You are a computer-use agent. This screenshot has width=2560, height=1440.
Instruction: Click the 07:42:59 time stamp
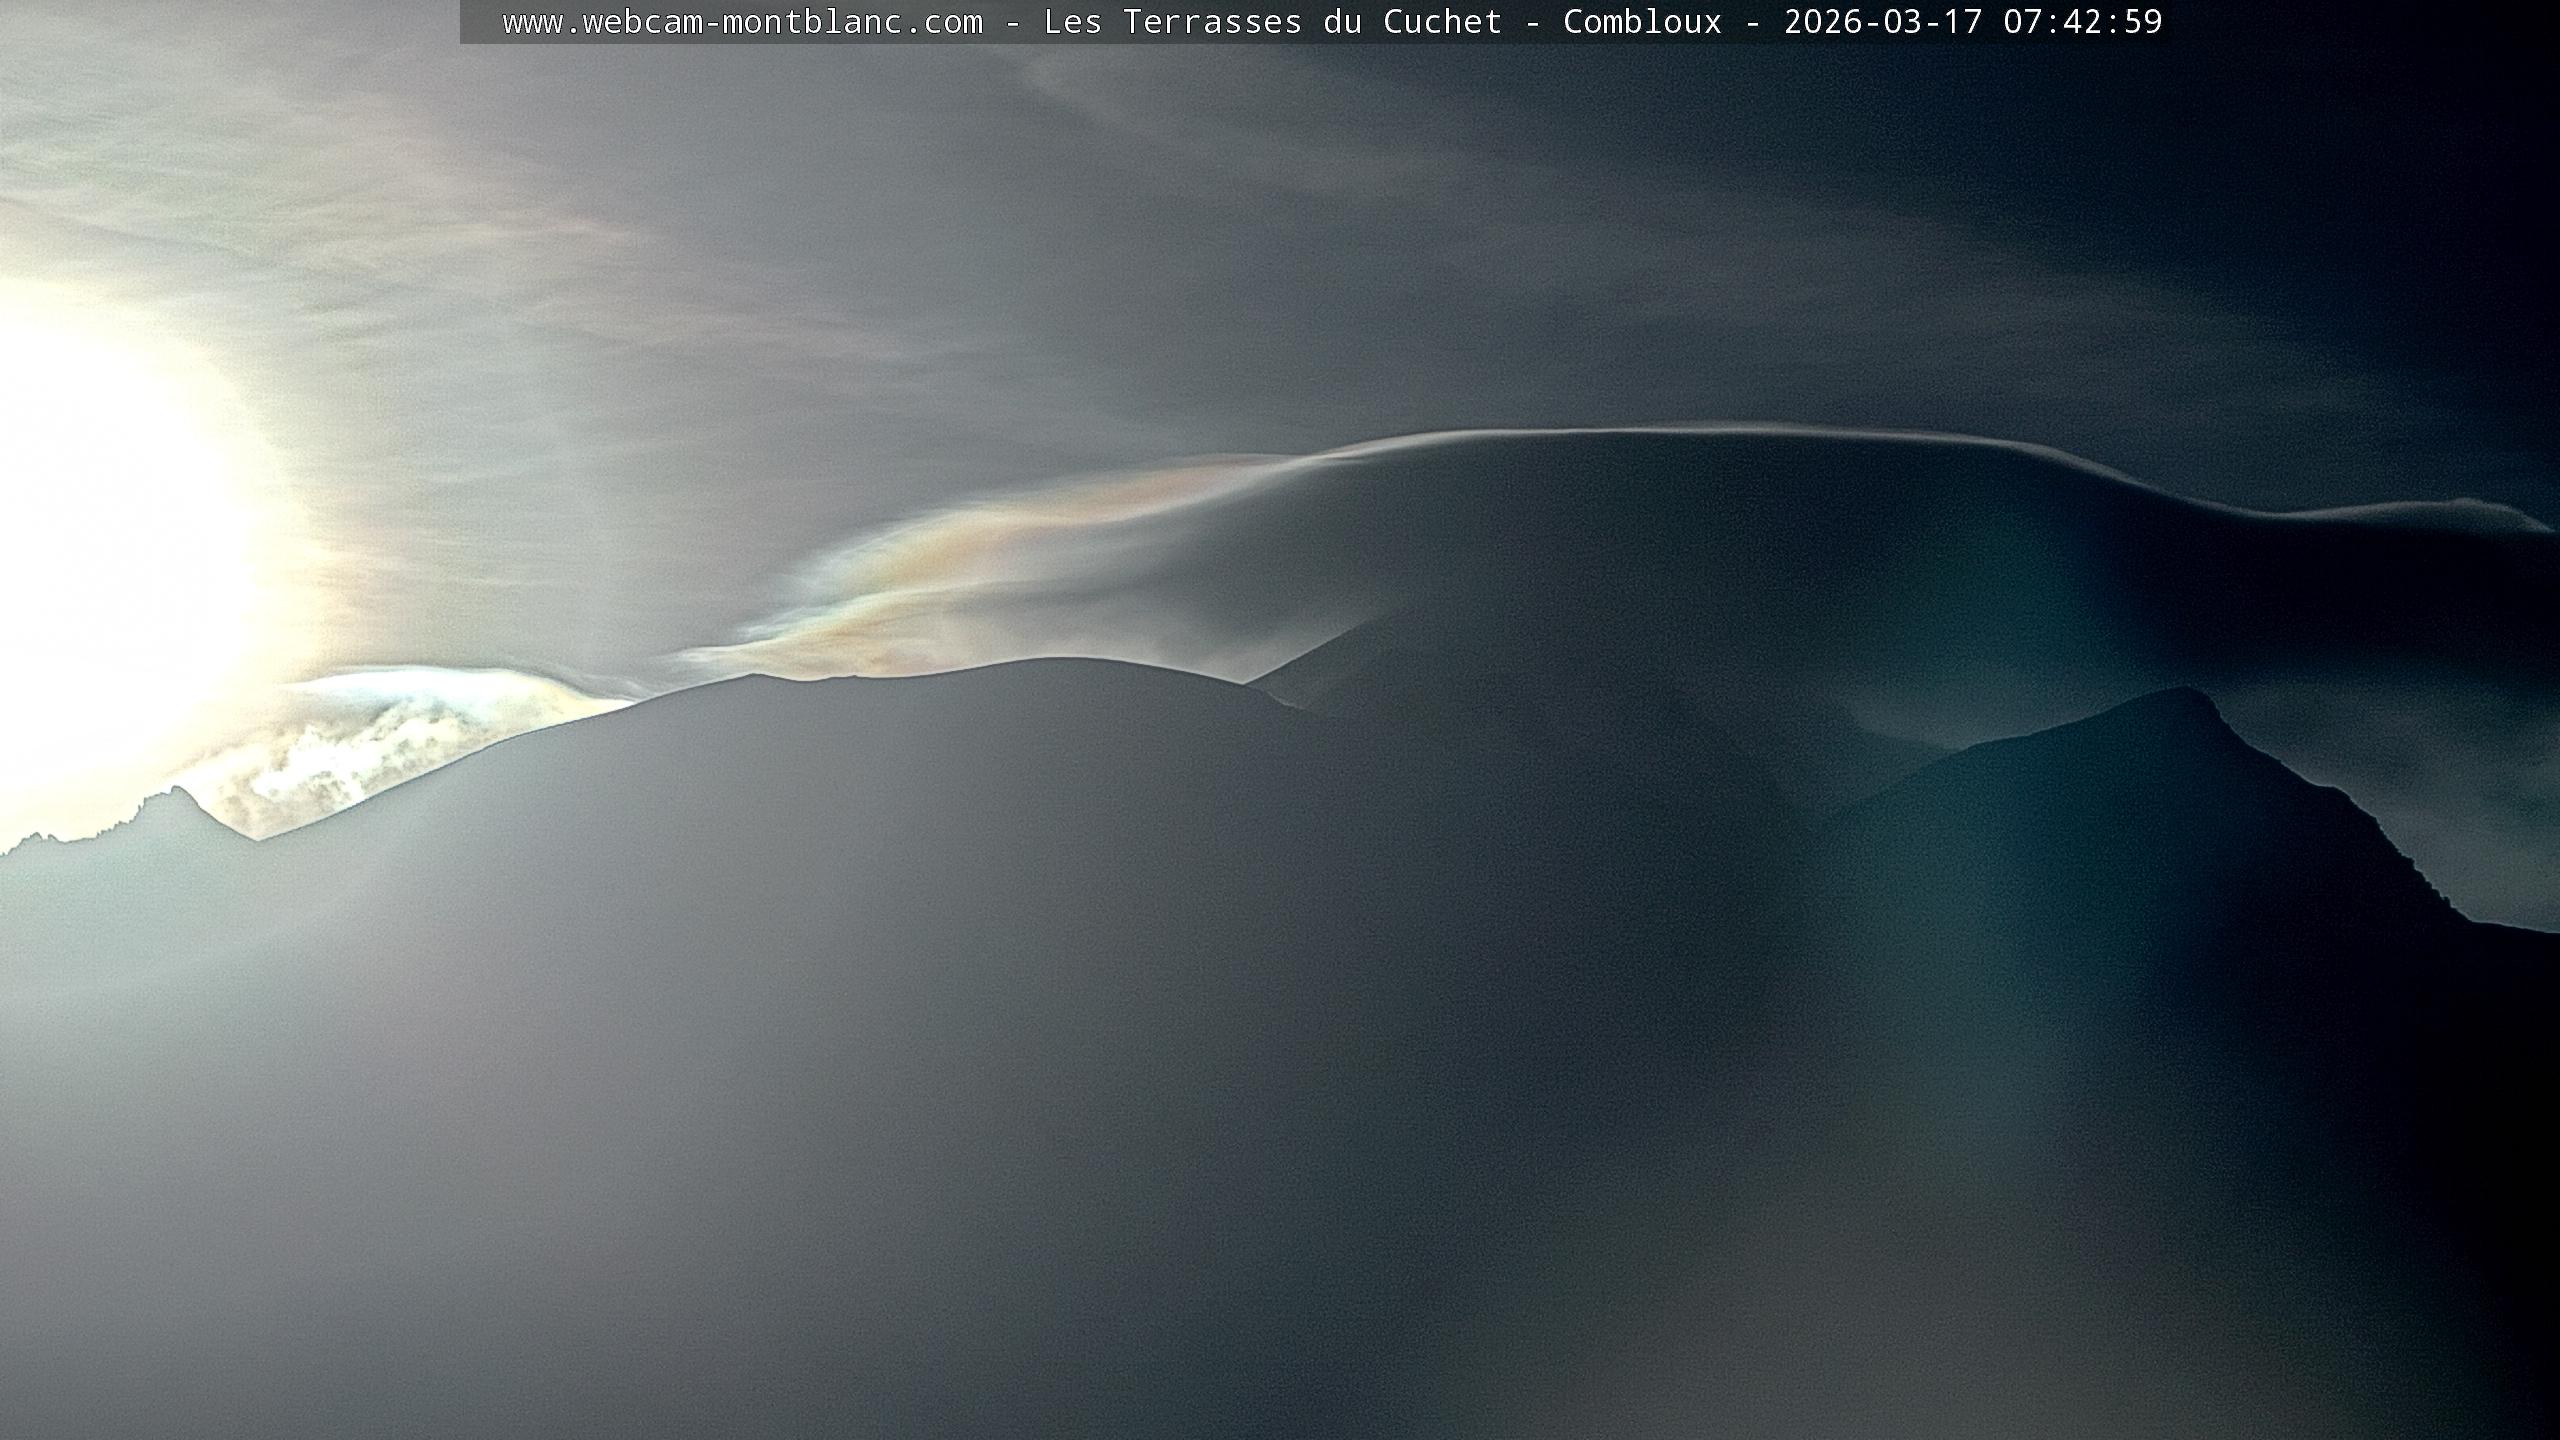(x=2082, y=22)
